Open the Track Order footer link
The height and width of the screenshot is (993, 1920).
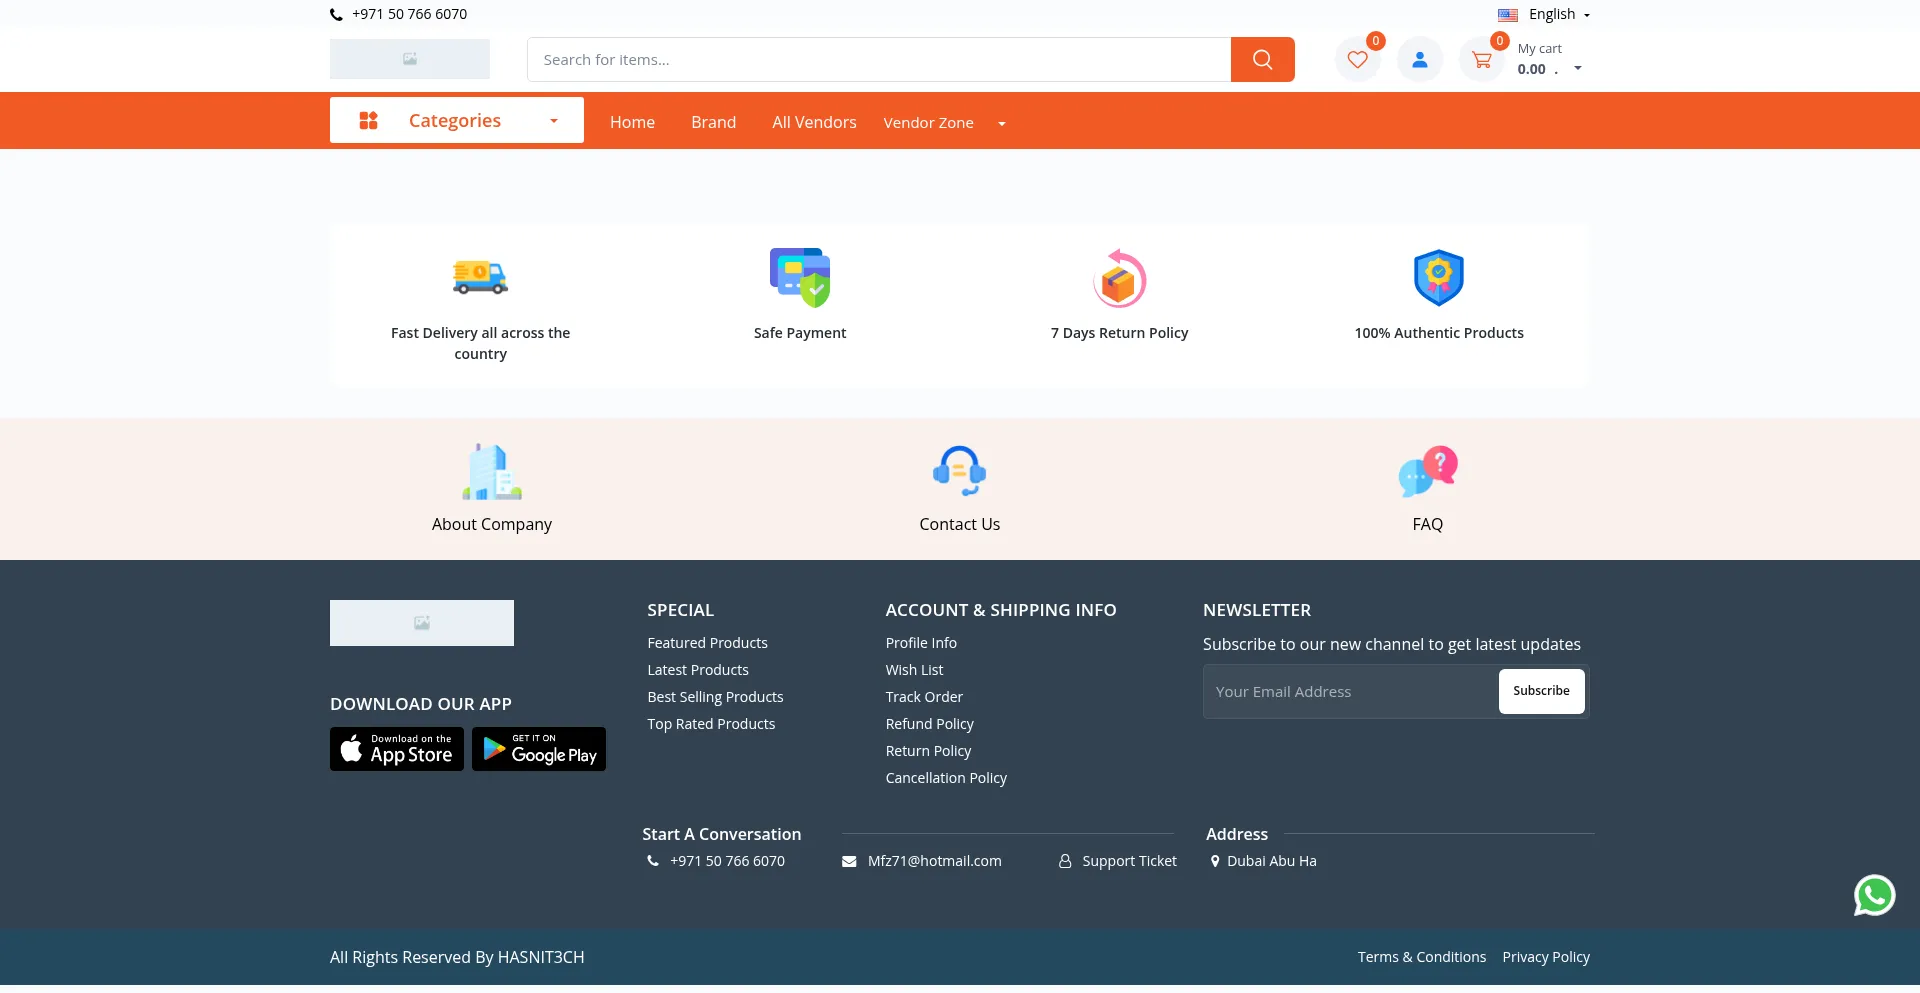tap(924, 697)
